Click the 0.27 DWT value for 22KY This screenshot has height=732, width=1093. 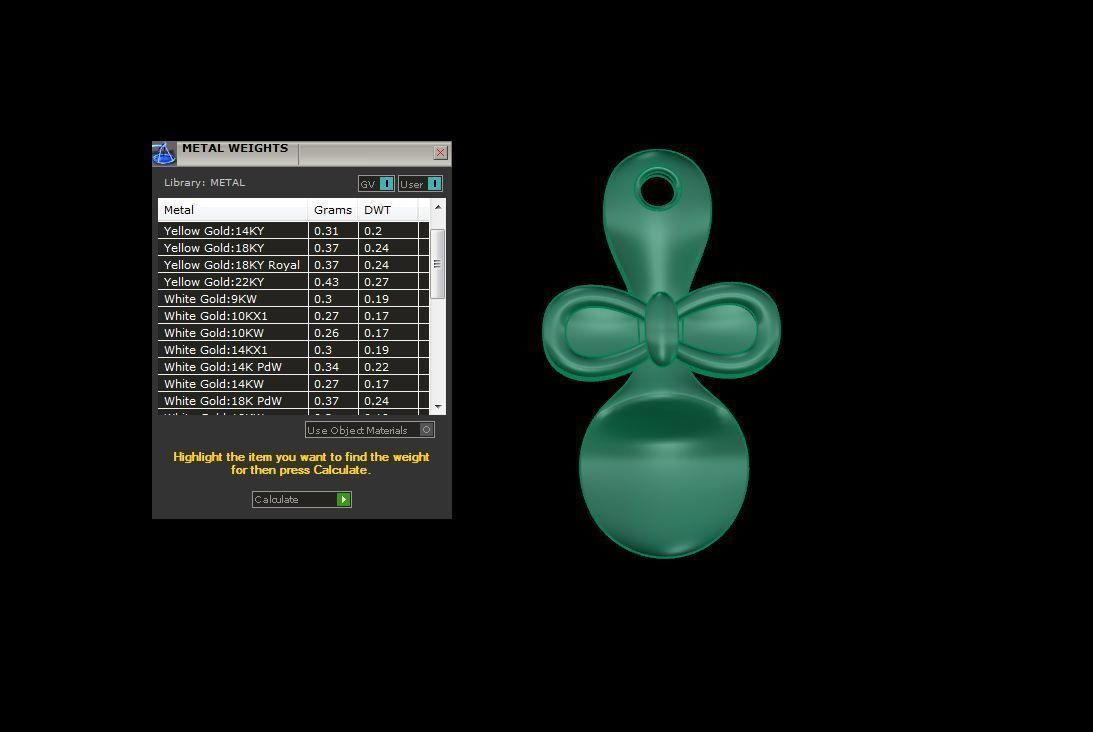tap(376, 282)
